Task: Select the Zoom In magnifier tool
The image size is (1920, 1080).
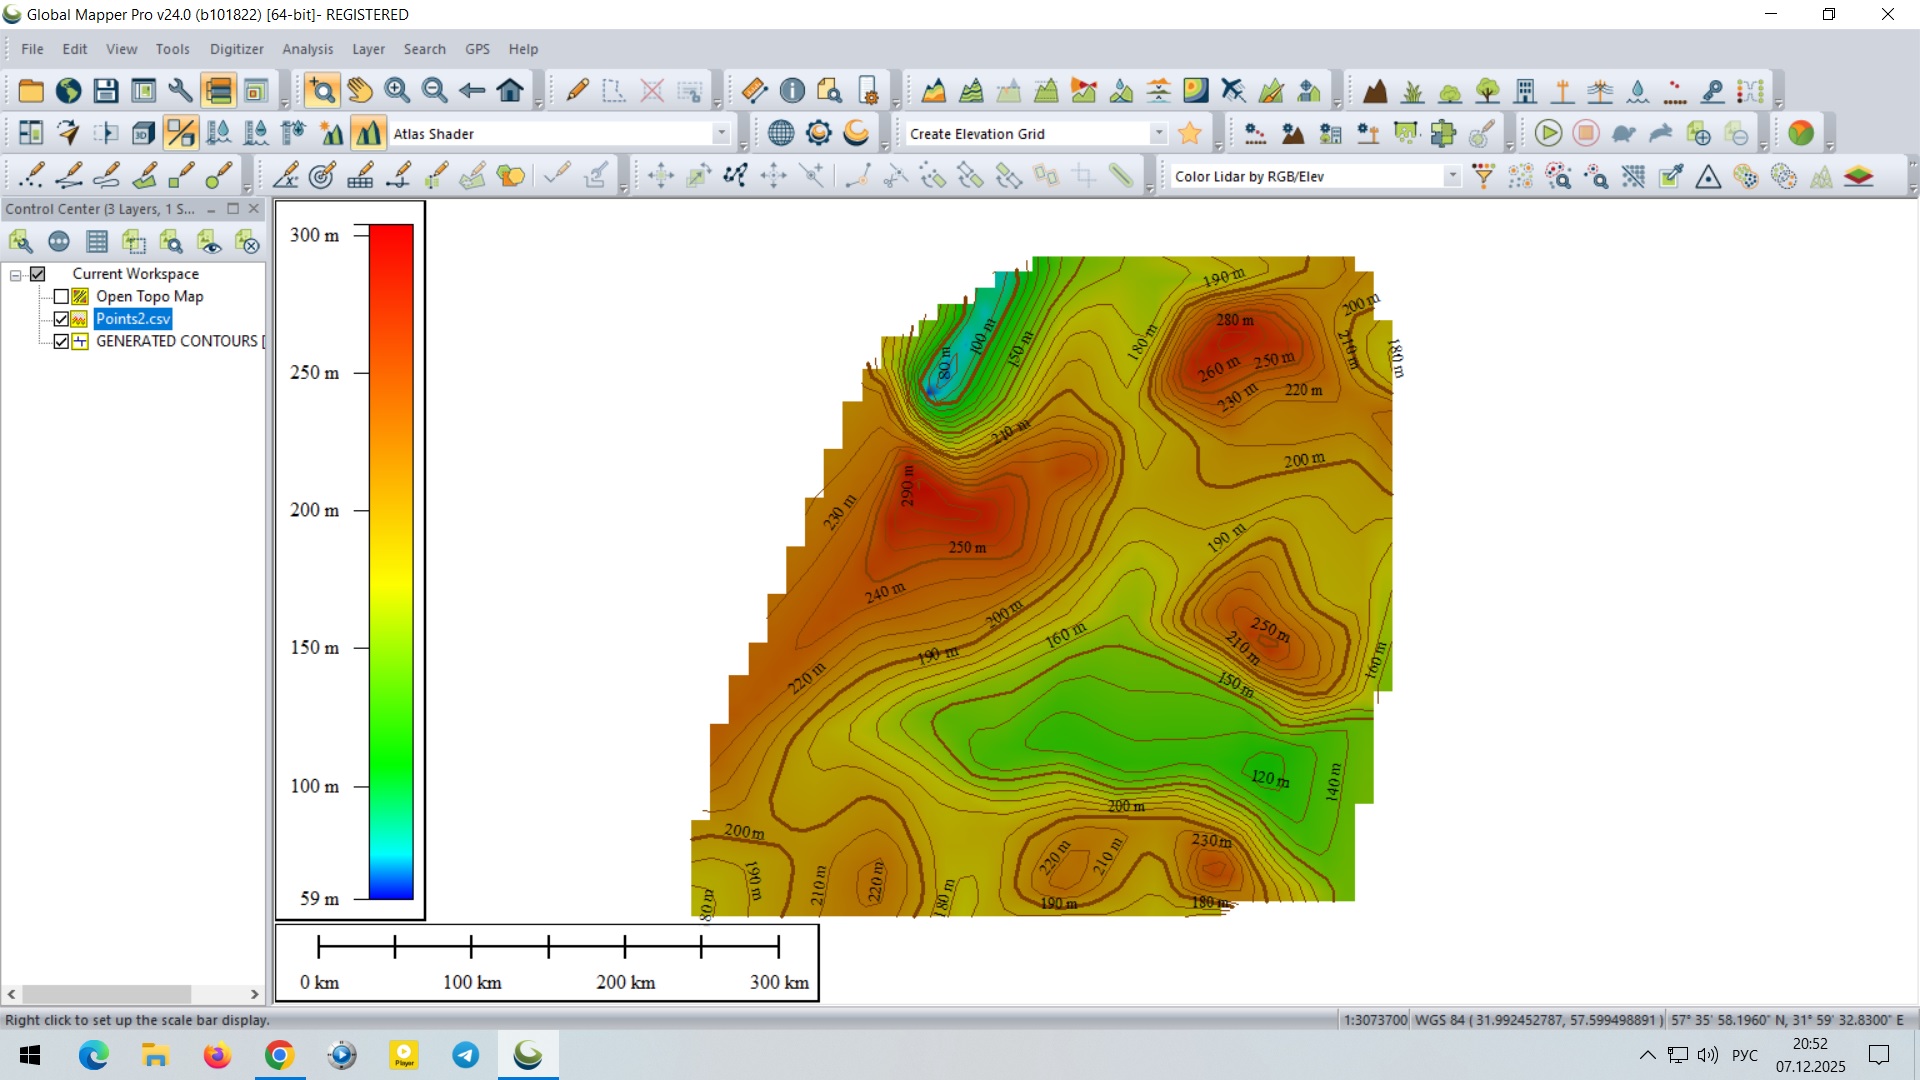Action: [x=397, y=91]
